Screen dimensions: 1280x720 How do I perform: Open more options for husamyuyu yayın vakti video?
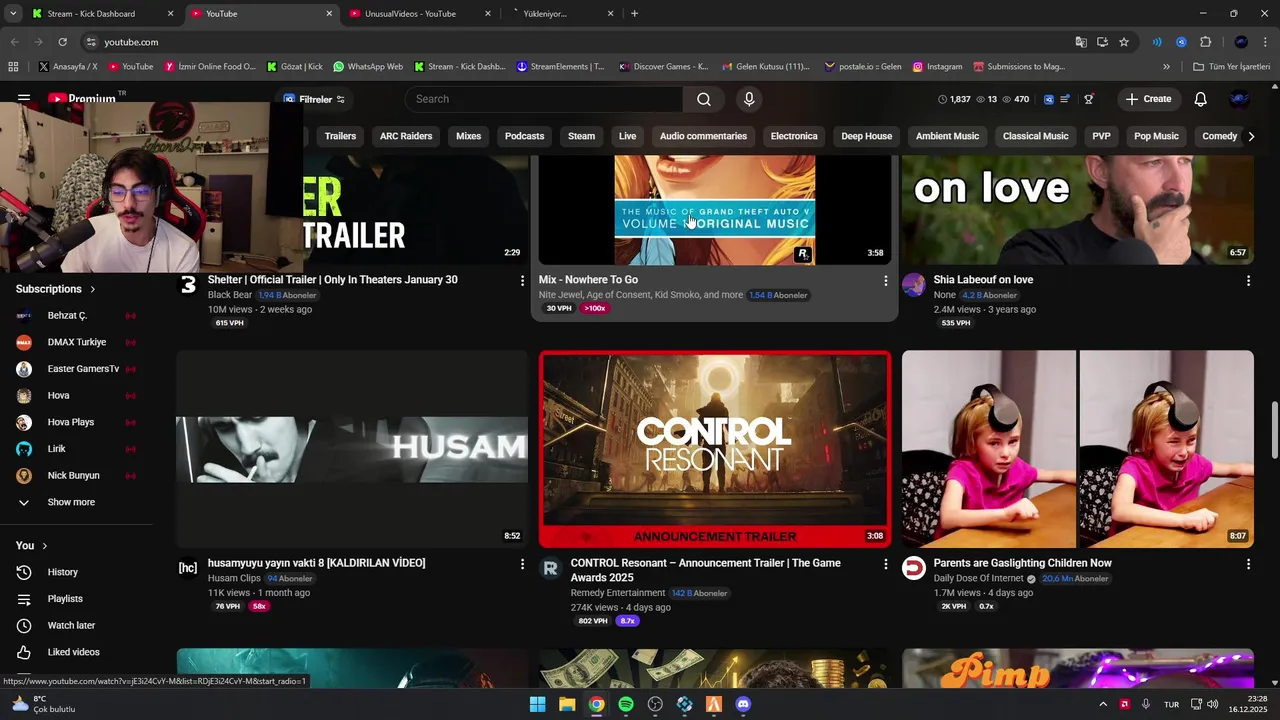point(522,564)
